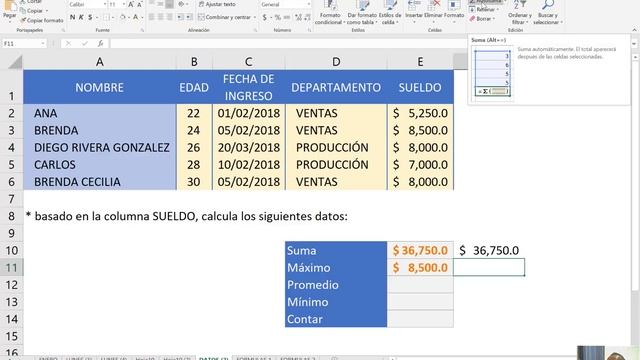The height and width of the screenshot is (360, 640).
Task: Click the comma style (000) icon
Action: click(287, 17)
